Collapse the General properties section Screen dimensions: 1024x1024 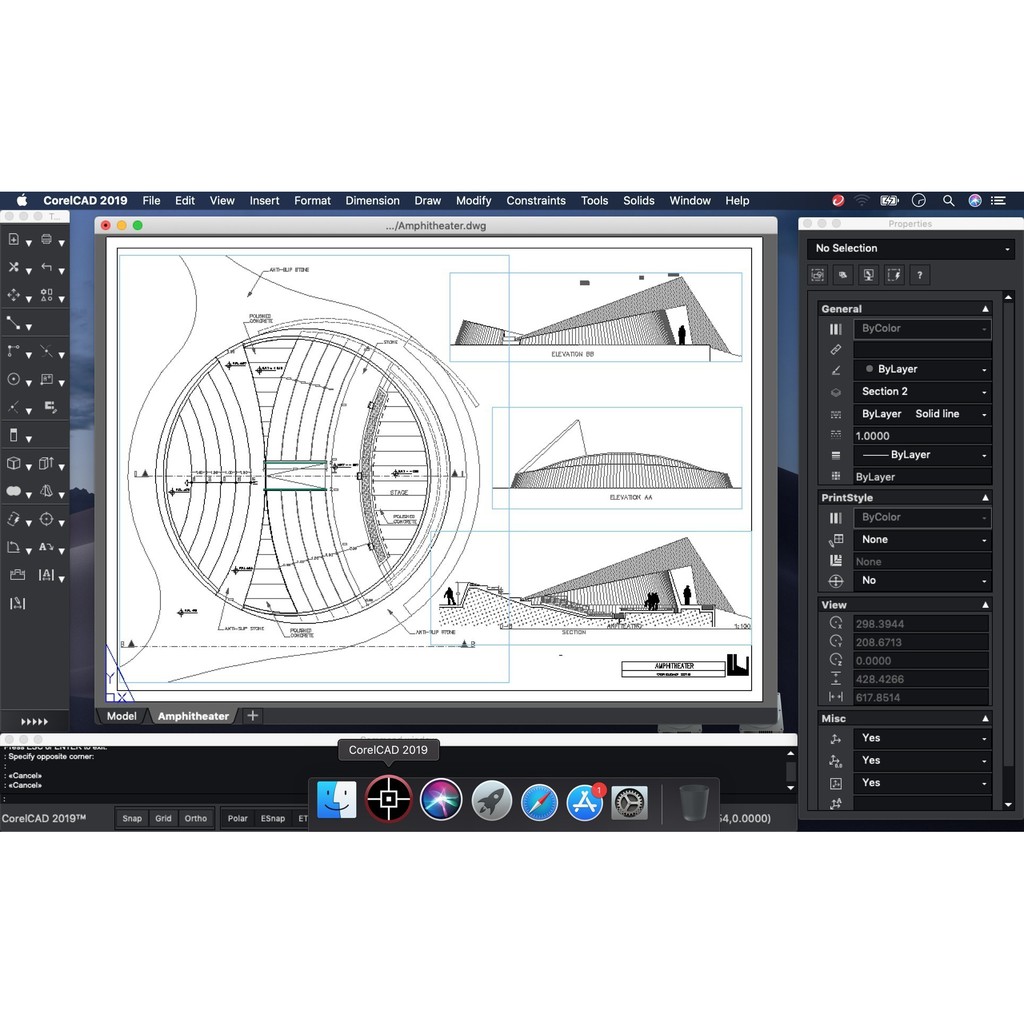tap(985, 309)
